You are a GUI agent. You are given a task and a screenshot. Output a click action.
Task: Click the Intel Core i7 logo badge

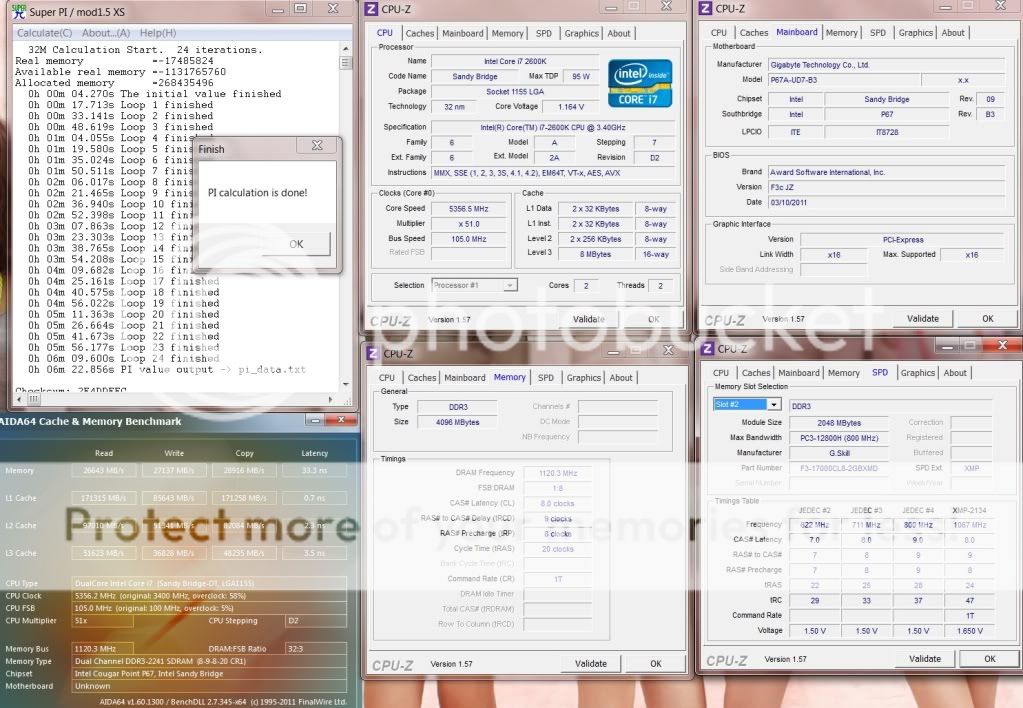[640, 84]
